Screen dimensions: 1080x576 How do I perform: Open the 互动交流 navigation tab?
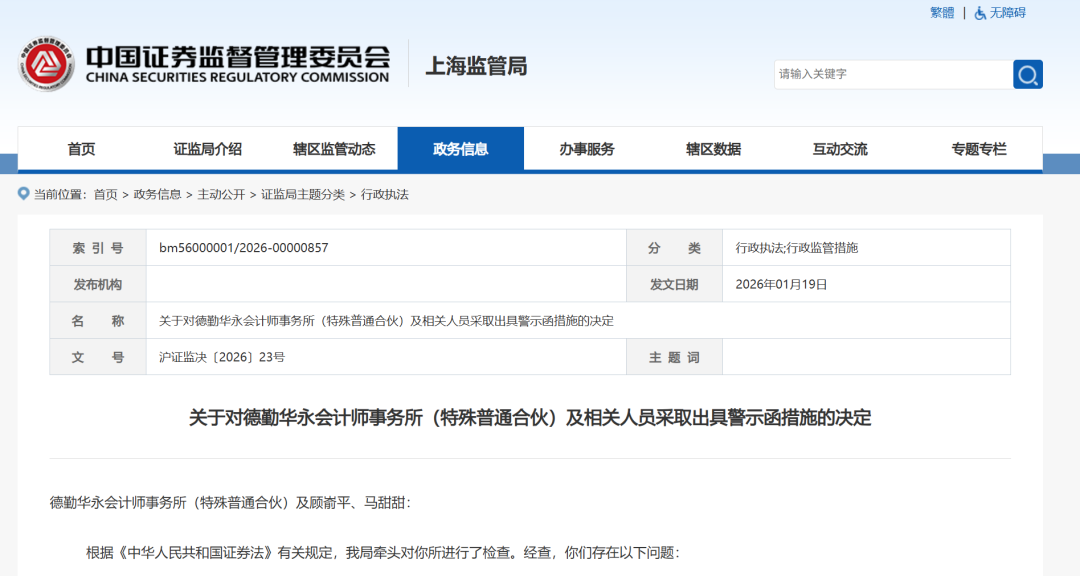pyautogui.click(x=840, y=149)
